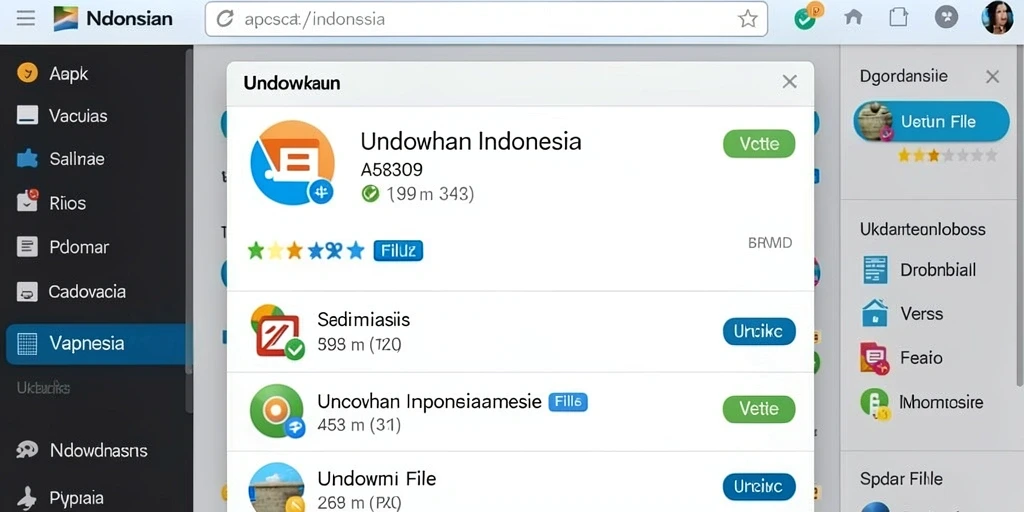Open the page document icon in toolbar

pyautogui.click(x=899, y=17)
